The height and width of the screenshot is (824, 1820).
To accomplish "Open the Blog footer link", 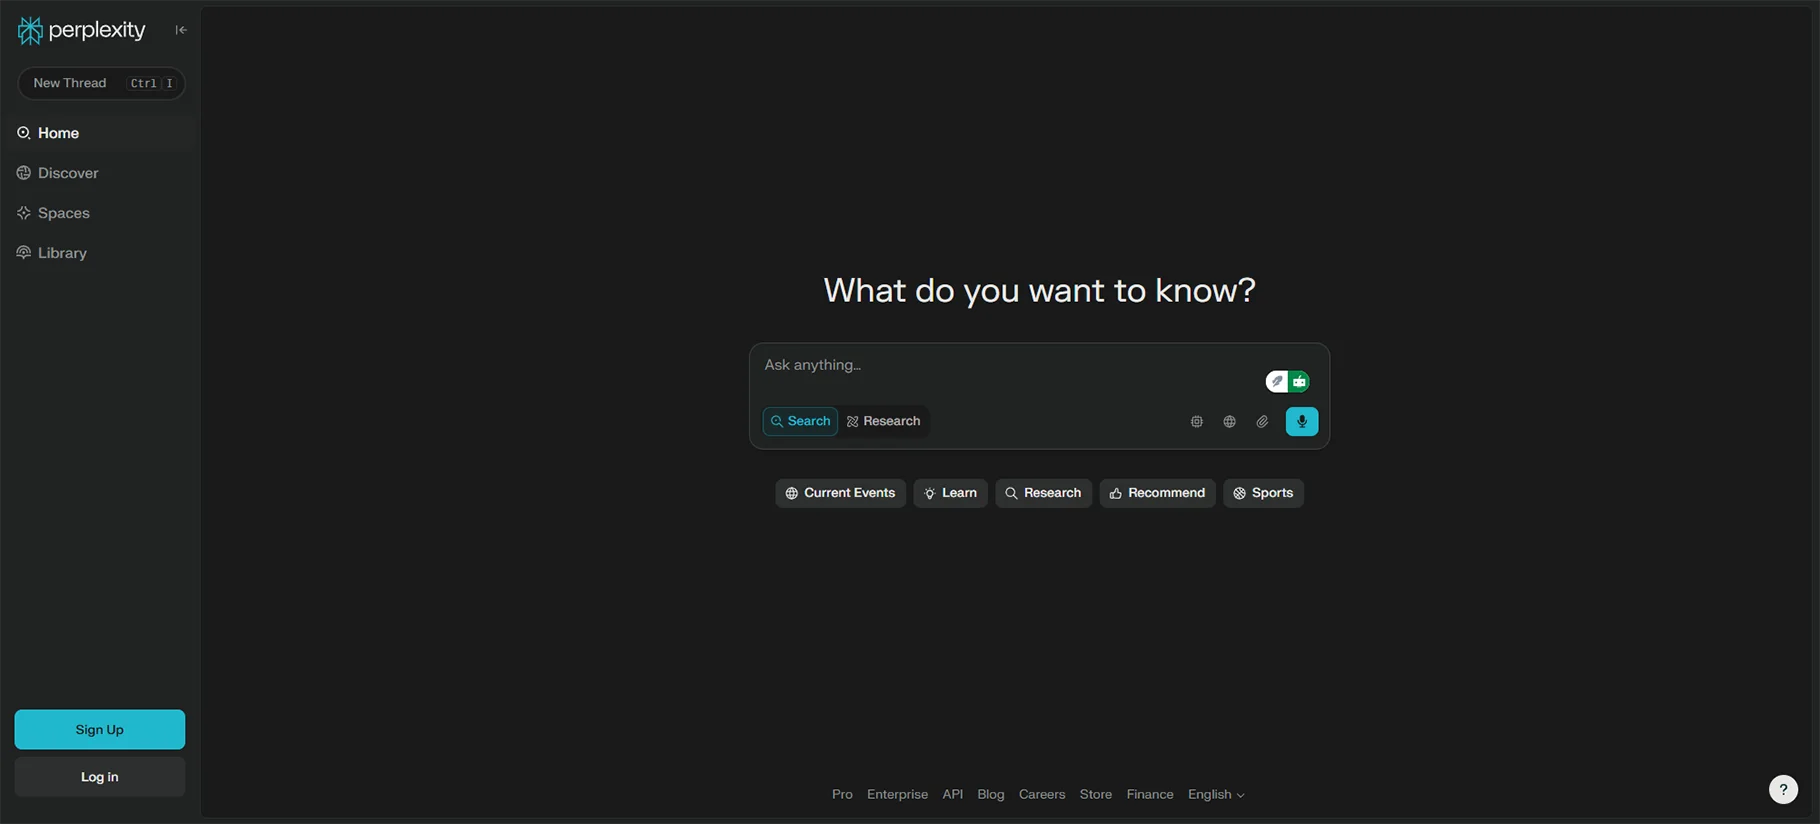I will point(991,795).
